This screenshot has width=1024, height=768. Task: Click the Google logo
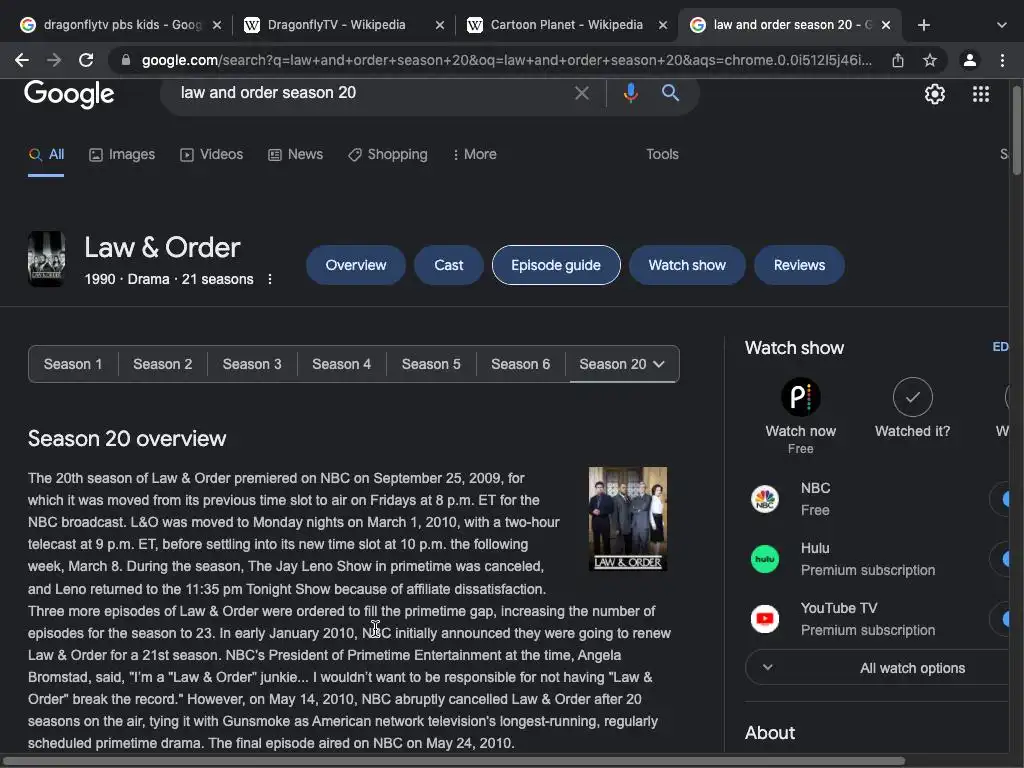69,93
